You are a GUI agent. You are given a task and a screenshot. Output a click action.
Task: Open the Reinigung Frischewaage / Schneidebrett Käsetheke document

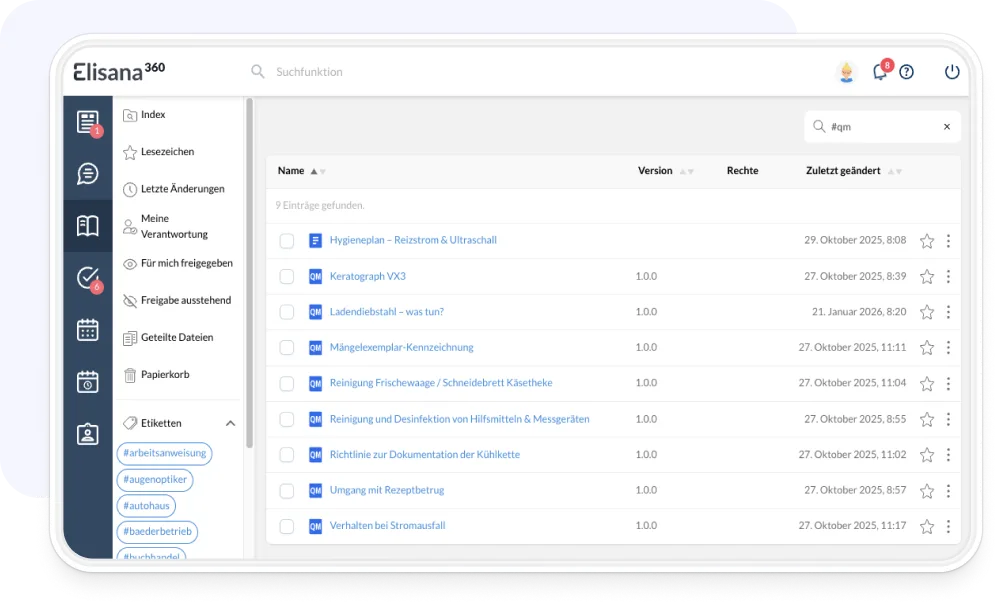[x=441, y=383]
